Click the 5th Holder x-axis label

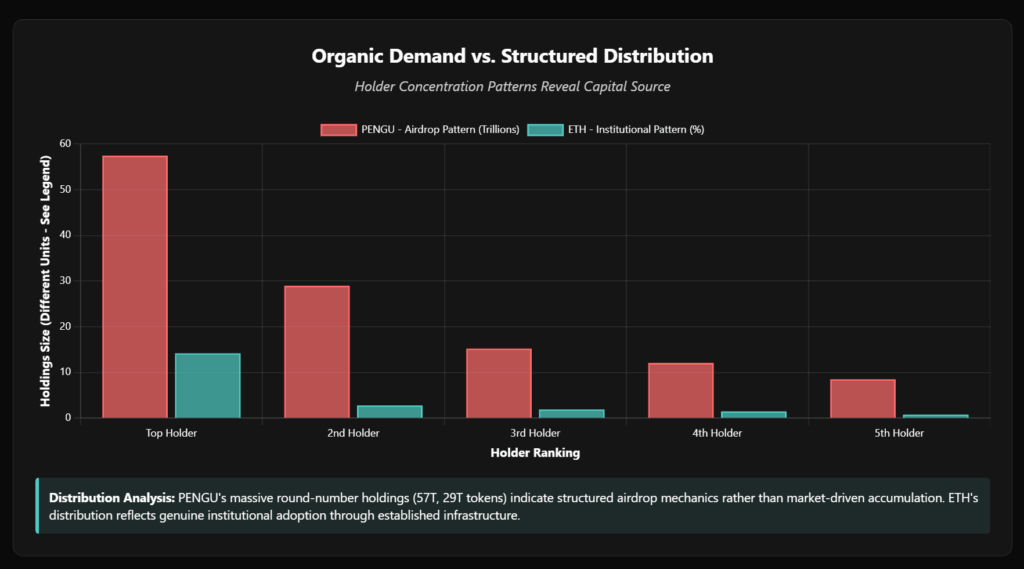[899, 433]
